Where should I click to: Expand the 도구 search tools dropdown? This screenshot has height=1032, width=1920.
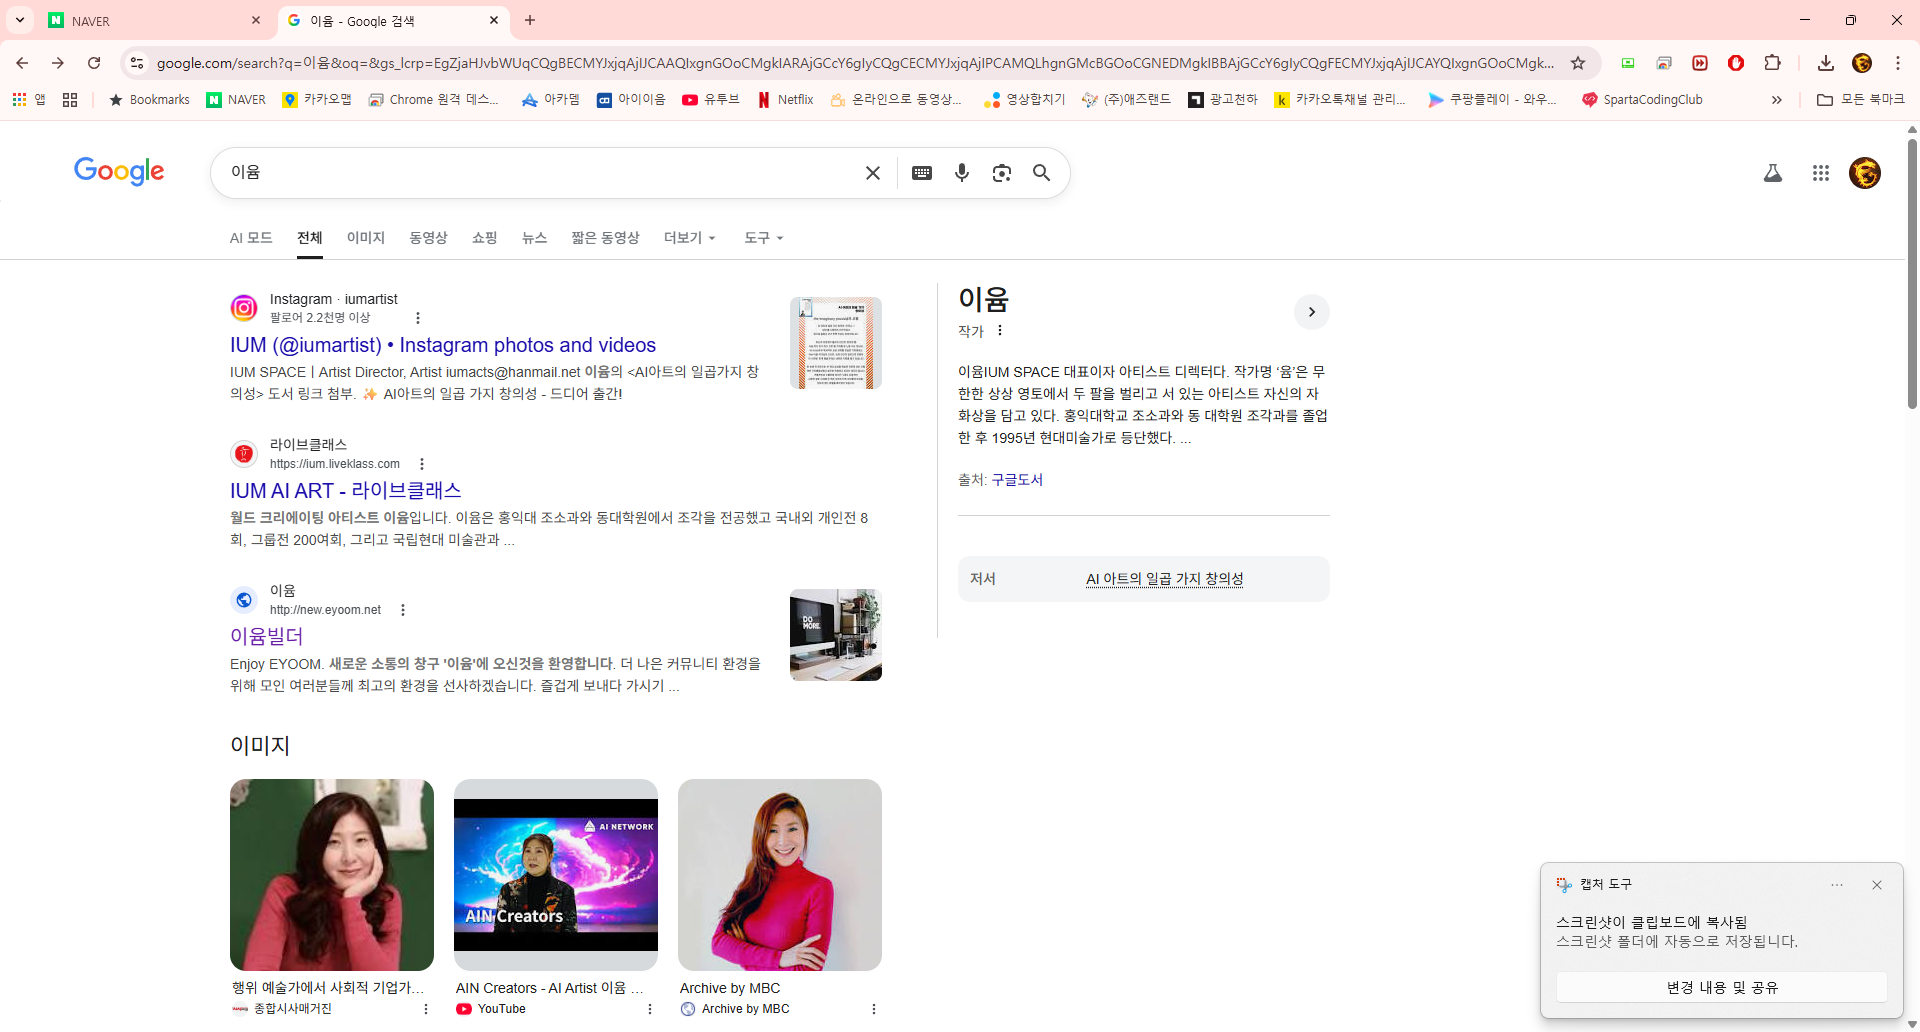(x=764, y=238)
